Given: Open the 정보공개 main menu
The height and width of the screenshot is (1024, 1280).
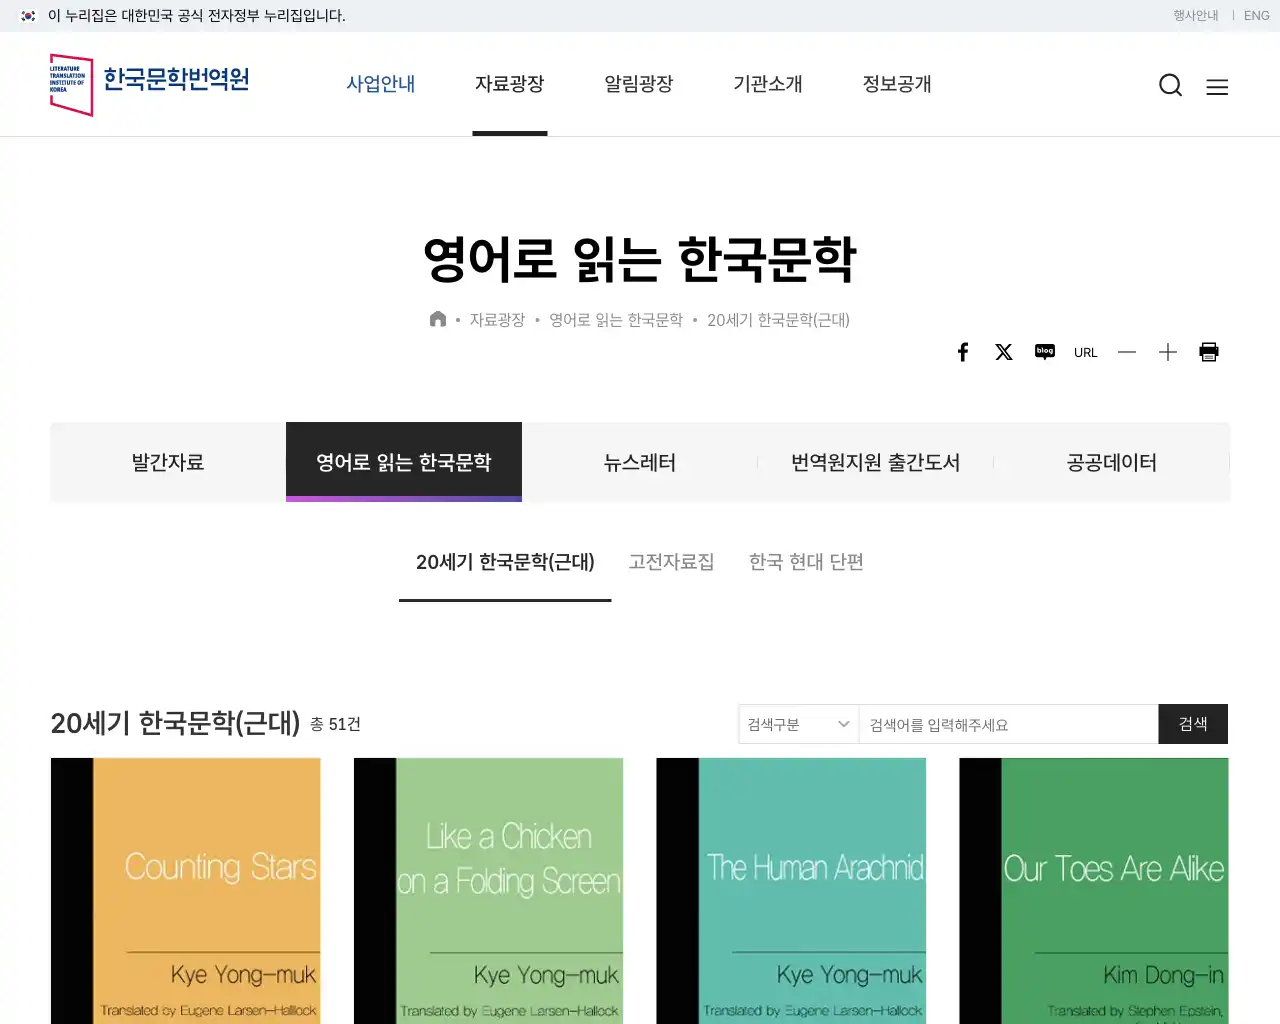Looking at the screenshot, I should click(x=897, y=84).
